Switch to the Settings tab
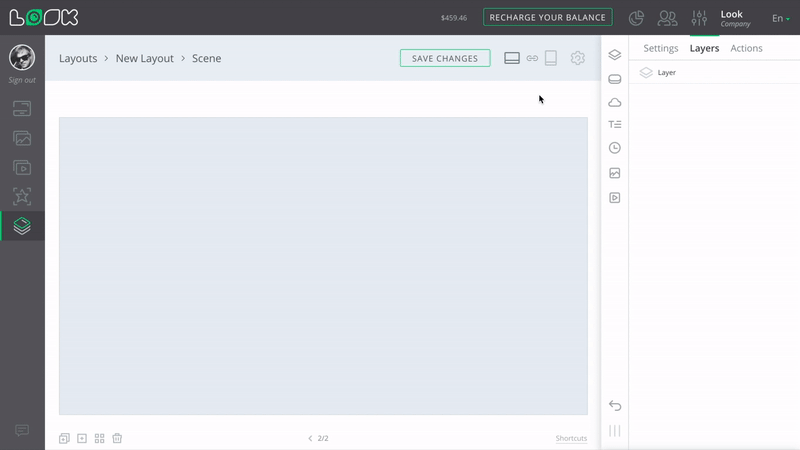This screenshot has width=800, height=450. coord(660,48)
